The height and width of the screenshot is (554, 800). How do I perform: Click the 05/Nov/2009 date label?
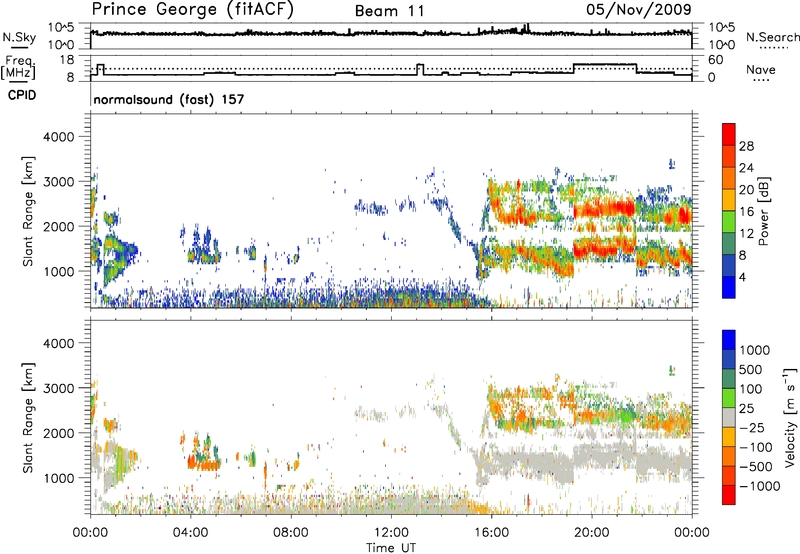[639, 10]
